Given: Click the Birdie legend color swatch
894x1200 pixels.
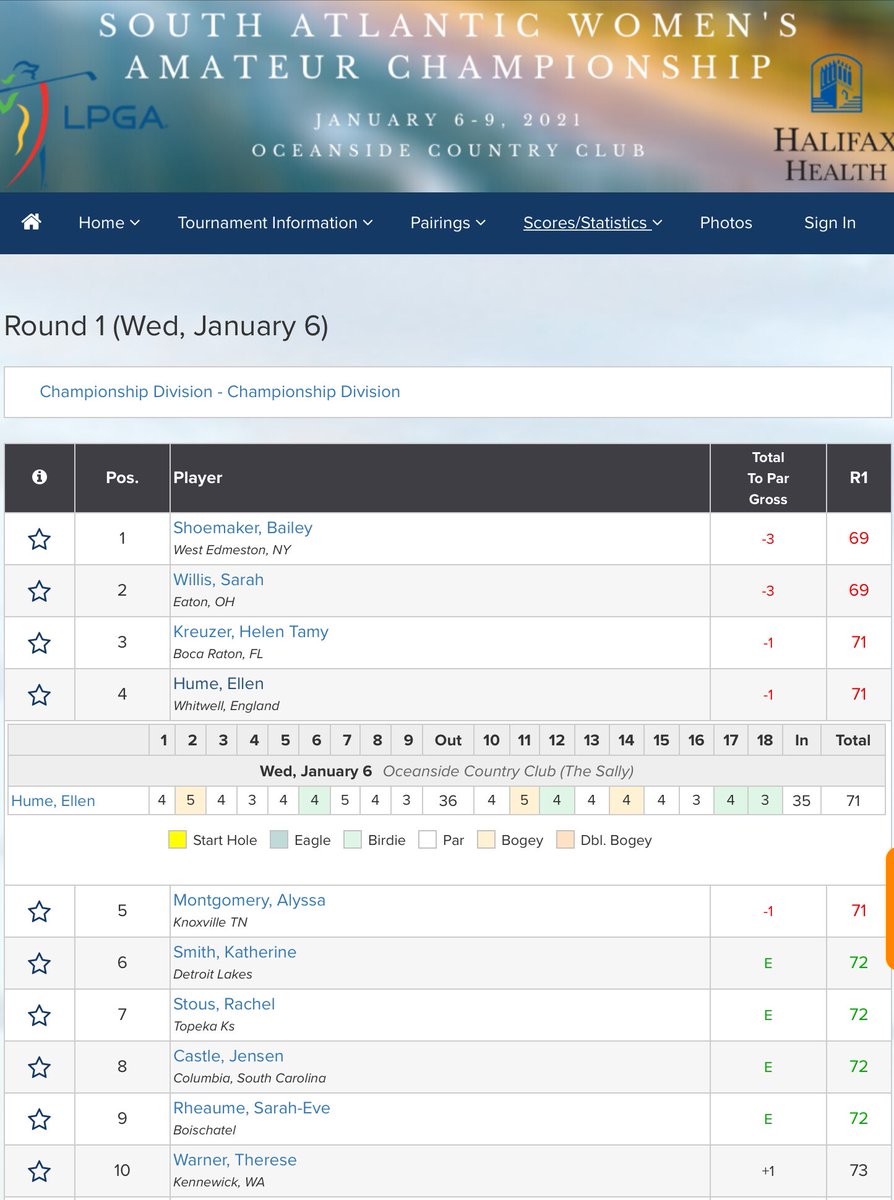Looking at the screenshot, I should [351, 840].
